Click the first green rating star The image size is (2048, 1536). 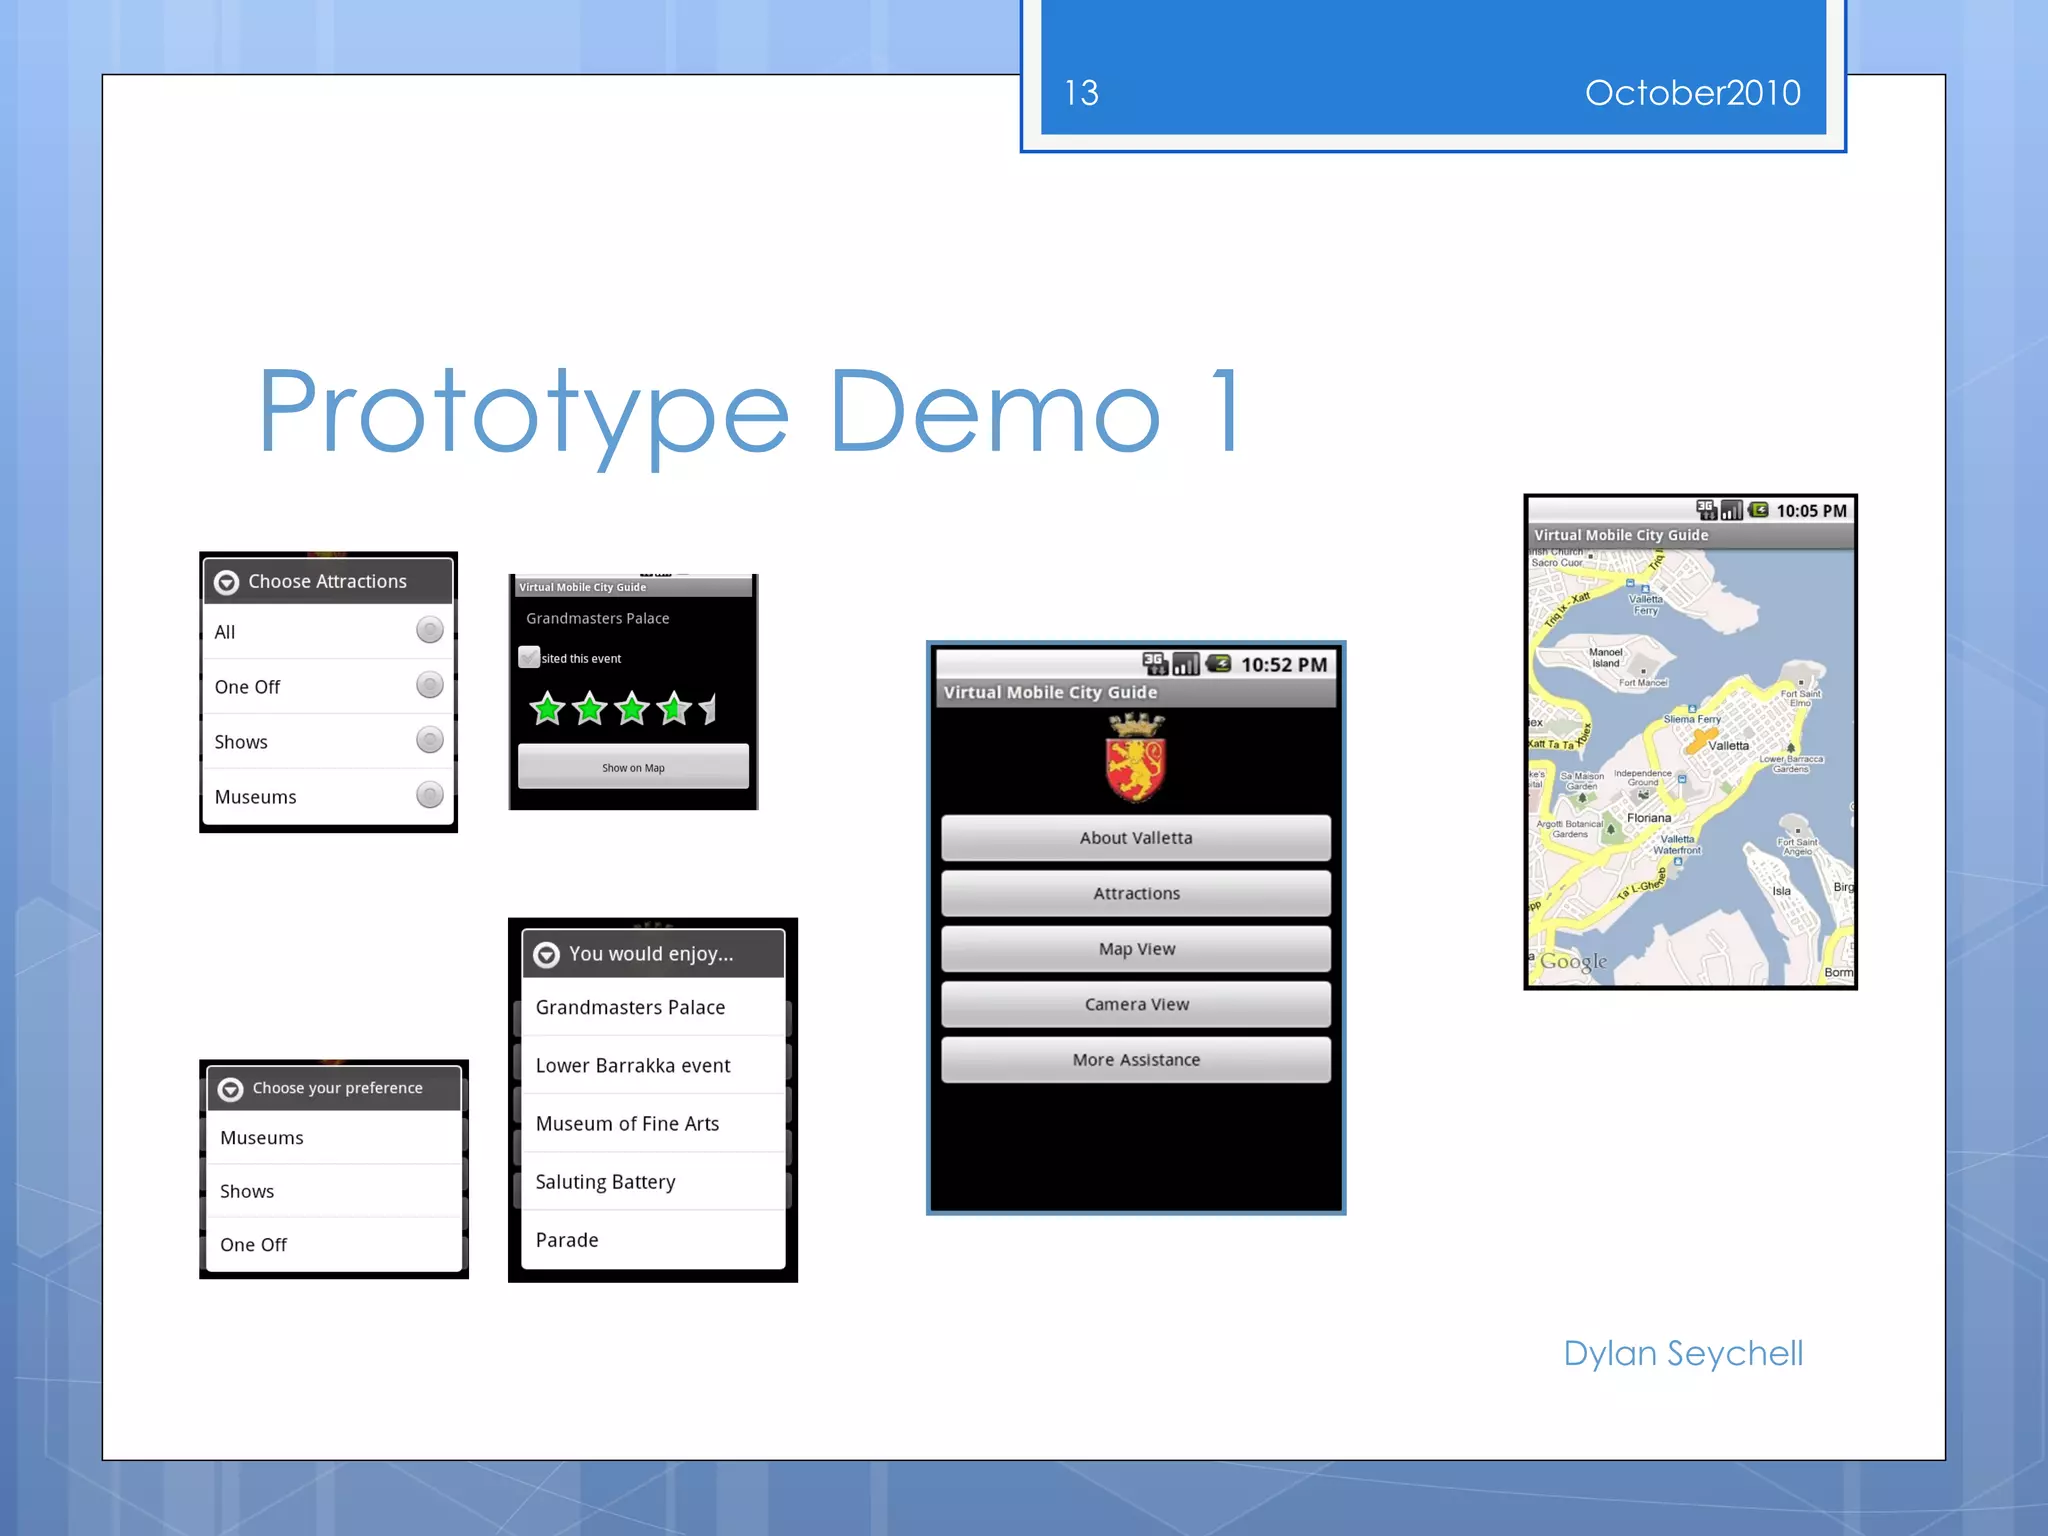[x=548, y=708]
